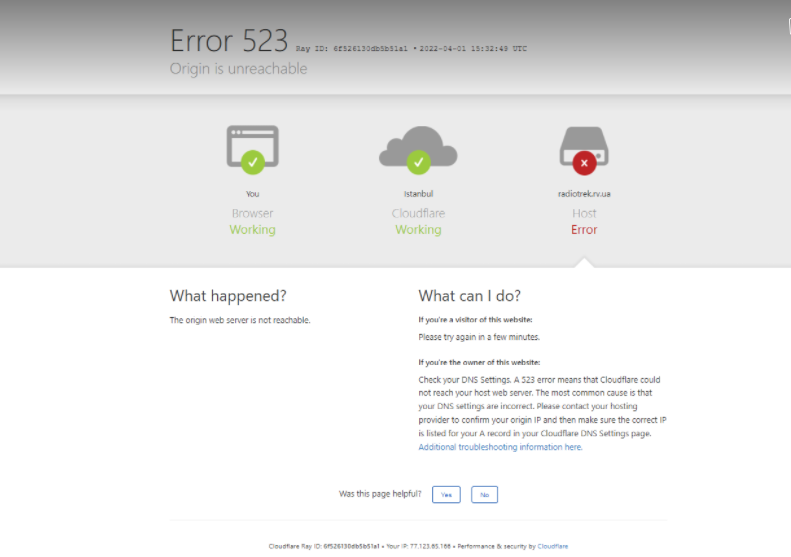The width and height of the screenshot is (791, 557).
Task: Click the What happened? heading
Action: (x=228, y=296)
